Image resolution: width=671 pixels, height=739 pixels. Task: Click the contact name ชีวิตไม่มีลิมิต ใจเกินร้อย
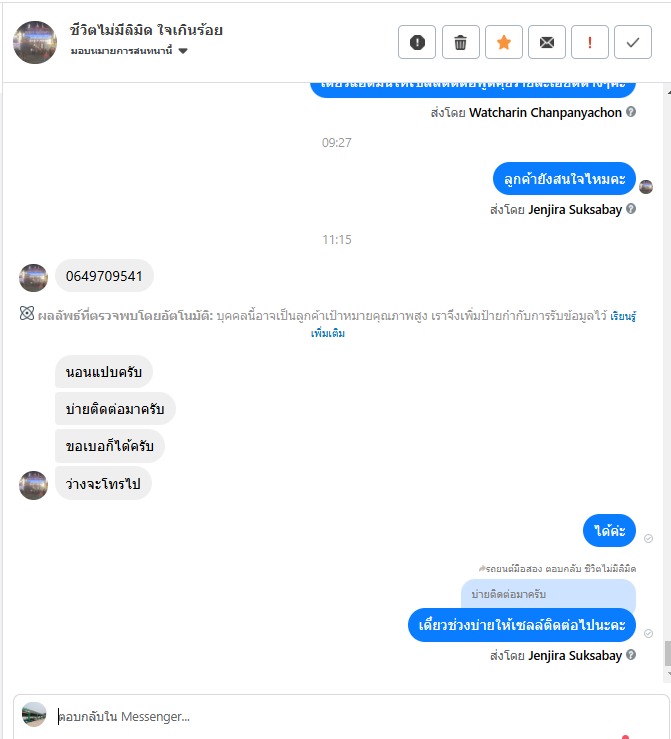[146, 30]
